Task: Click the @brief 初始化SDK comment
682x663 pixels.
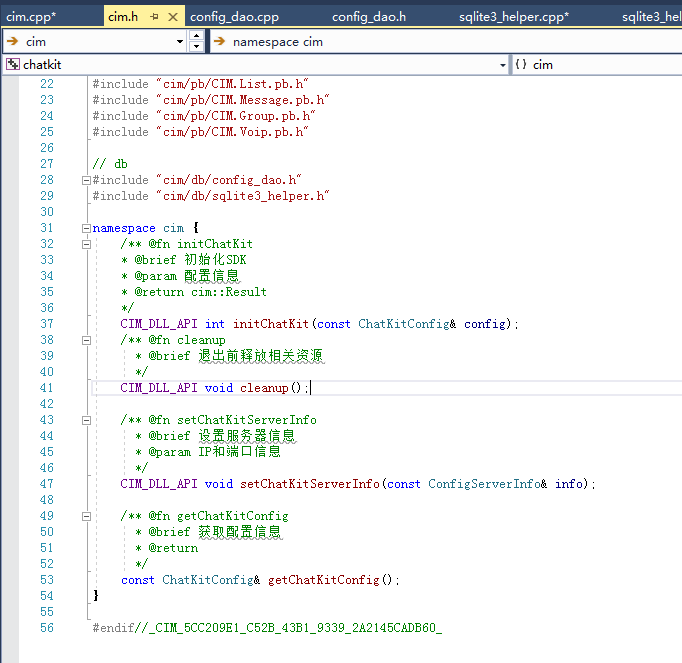Action: click(x=184, y=260)
